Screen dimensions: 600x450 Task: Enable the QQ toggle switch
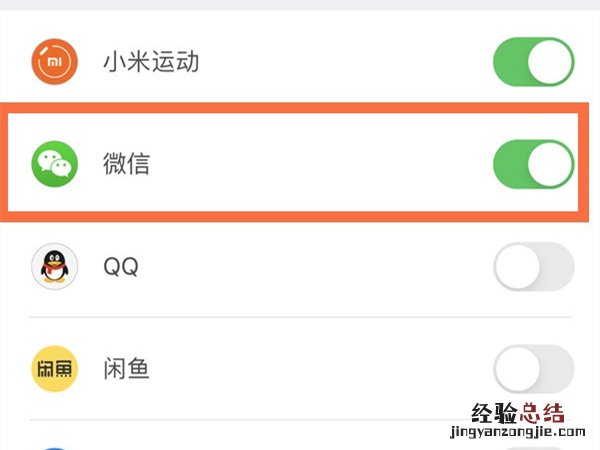533,267
